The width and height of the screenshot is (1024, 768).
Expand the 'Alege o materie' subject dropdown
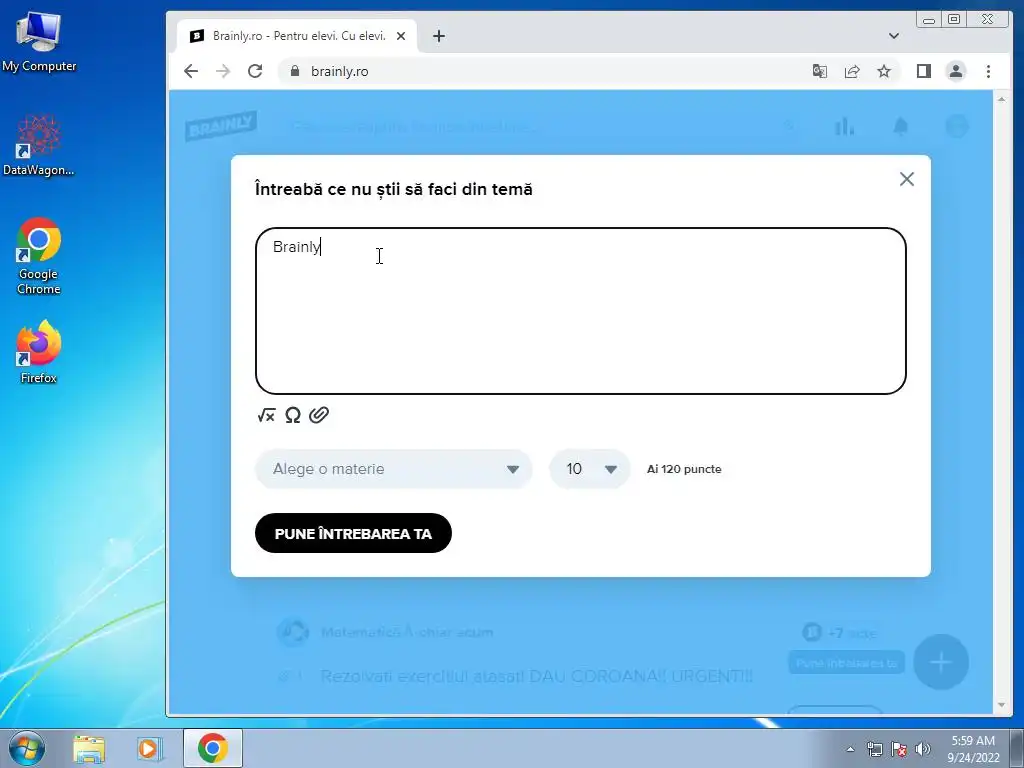pyautogui.click(x=394, y=469)
